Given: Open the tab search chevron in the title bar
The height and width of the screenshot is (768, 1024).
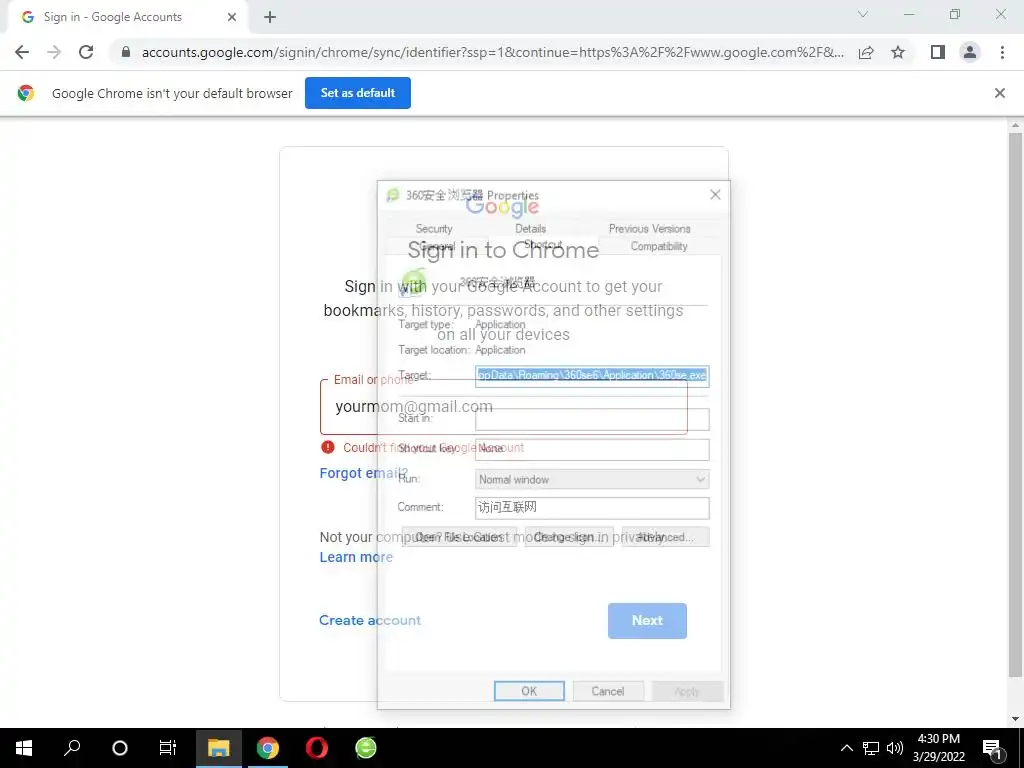Looking at the screenshot, I should (863, 14).
